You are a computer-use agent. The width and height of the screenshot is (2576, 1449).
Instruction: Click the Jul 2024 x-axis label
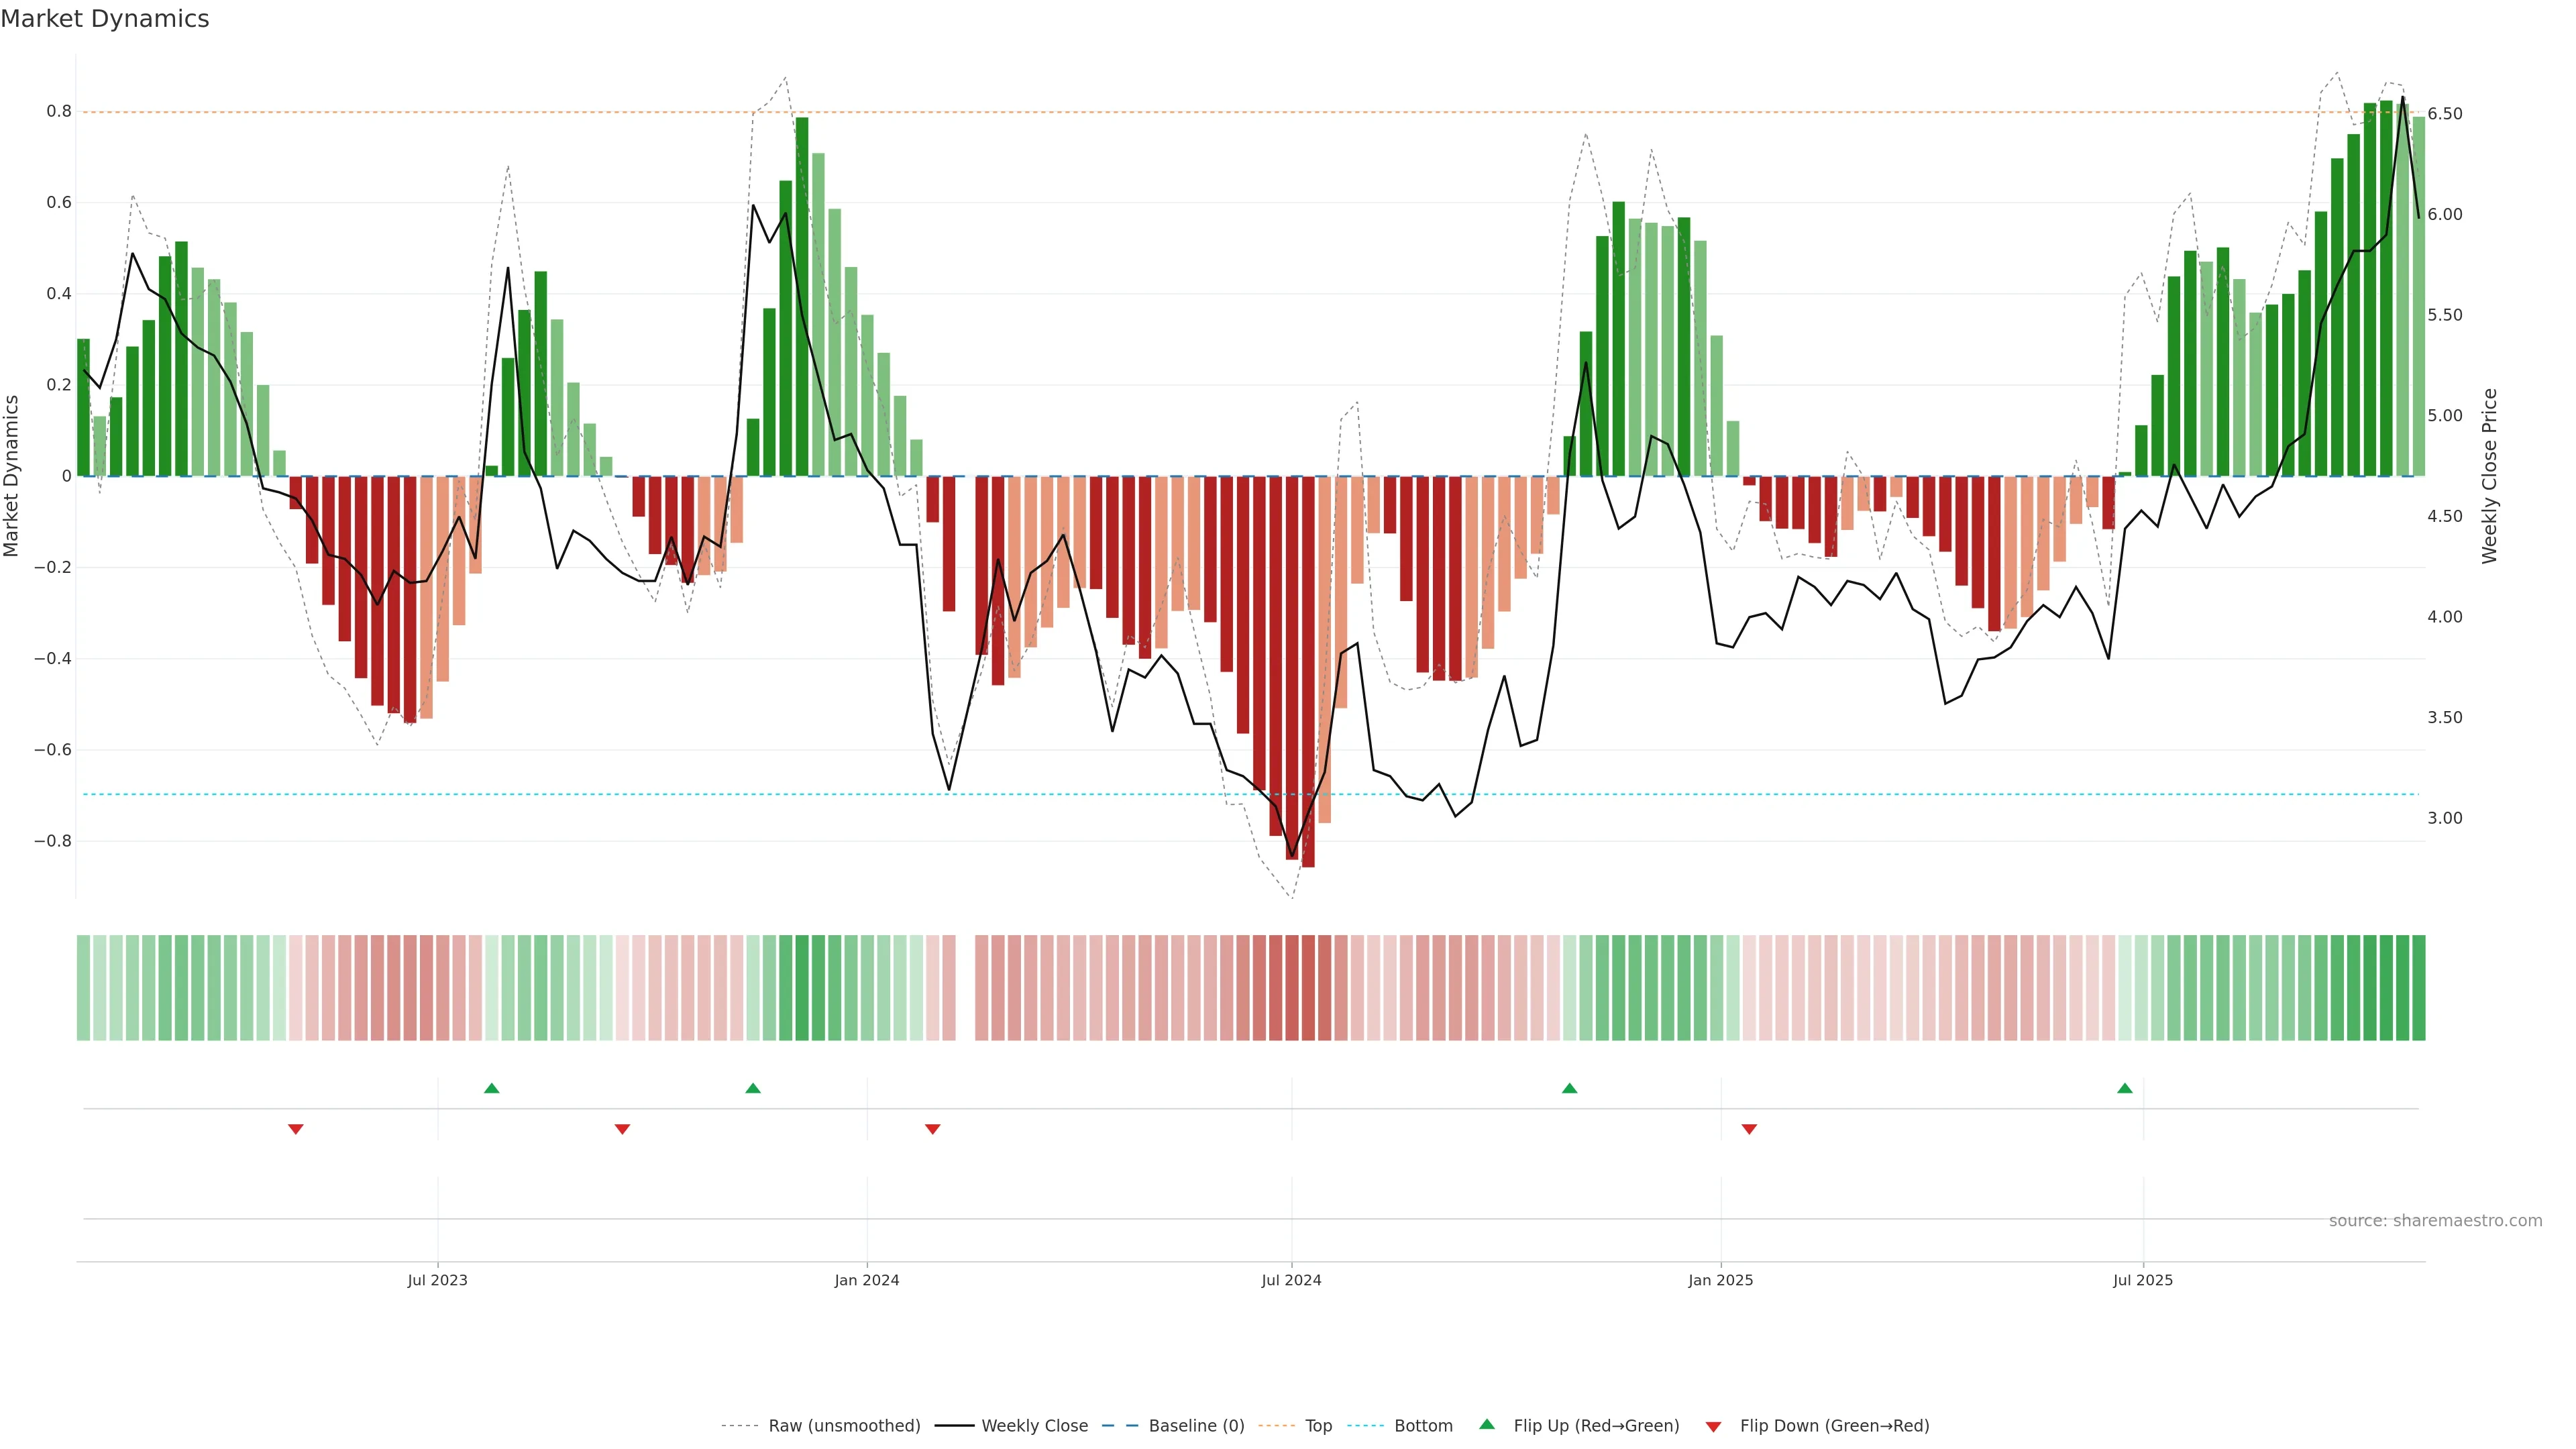(x=1291, y=1280)
